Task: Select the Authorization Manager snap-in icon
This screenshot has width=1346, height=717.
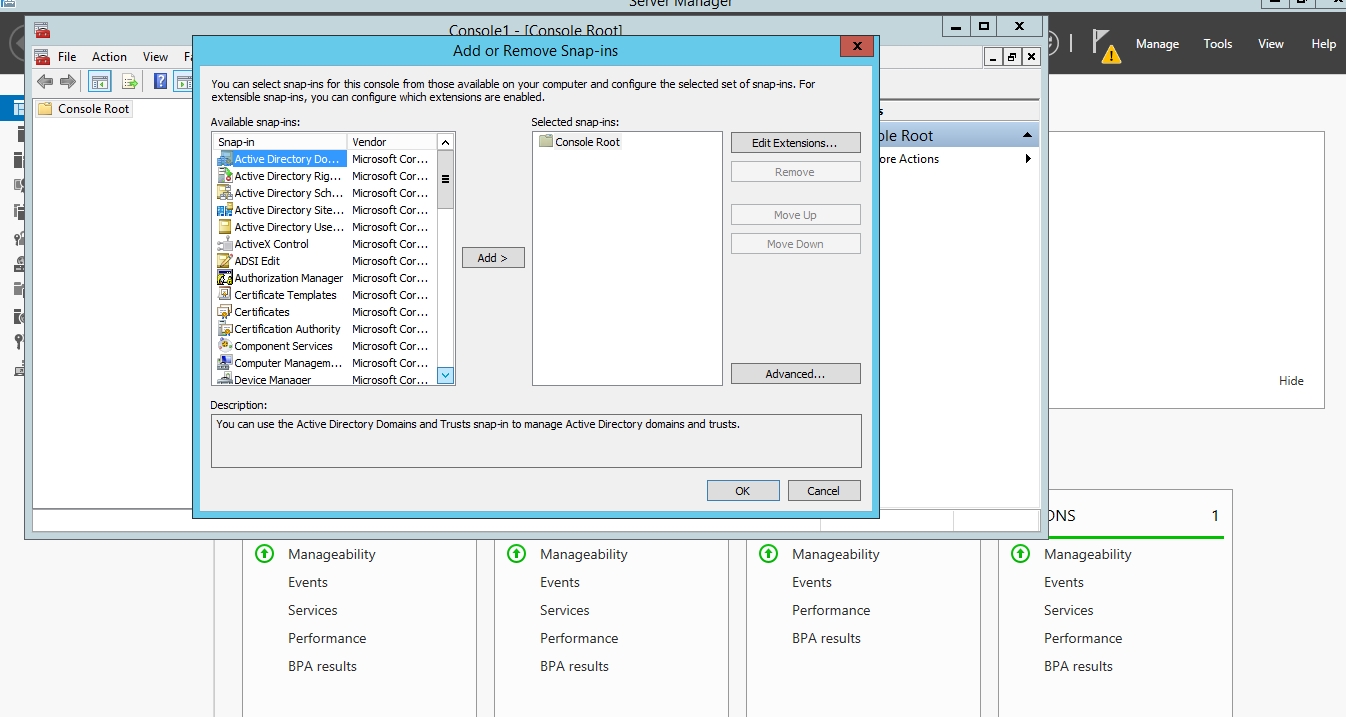Action: (225, 278)
